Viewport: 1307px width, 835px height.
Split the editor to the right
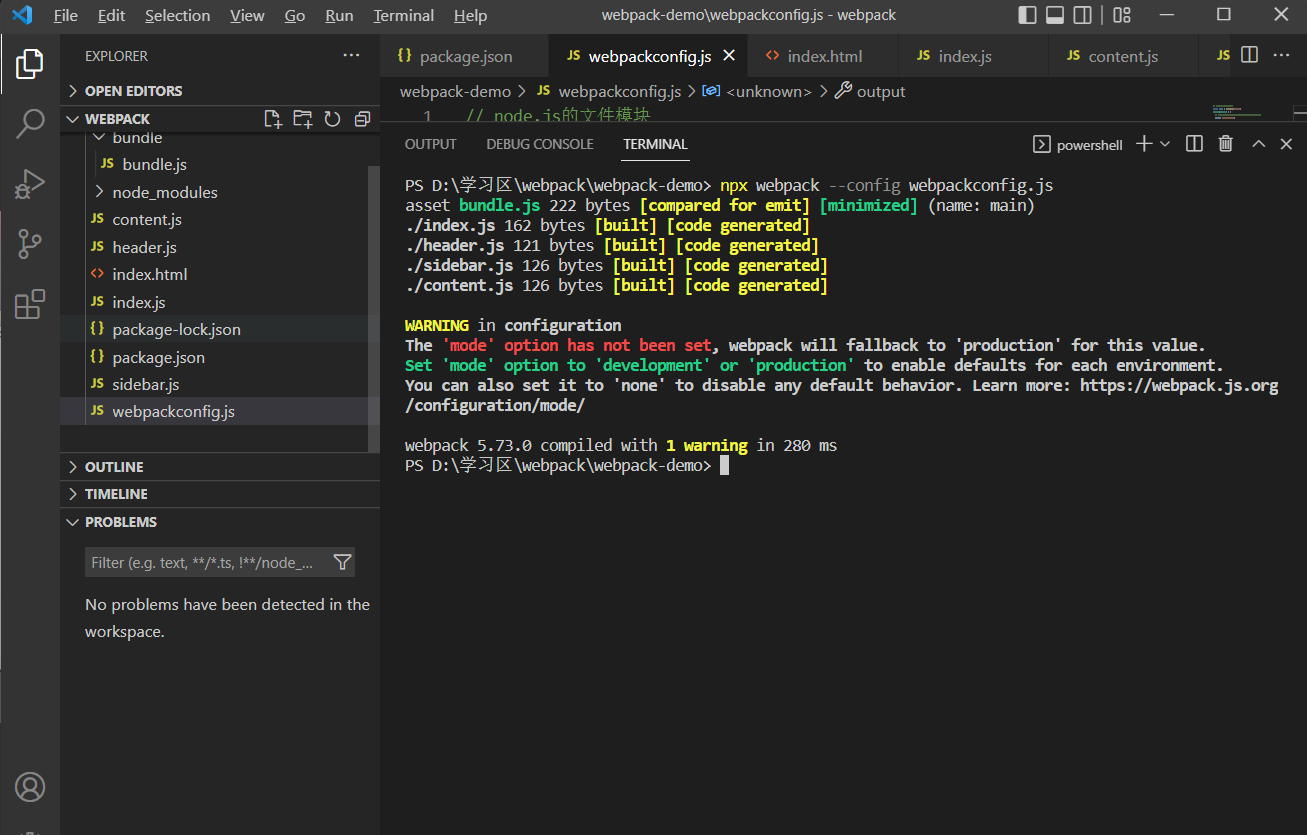click(1249, 55)
